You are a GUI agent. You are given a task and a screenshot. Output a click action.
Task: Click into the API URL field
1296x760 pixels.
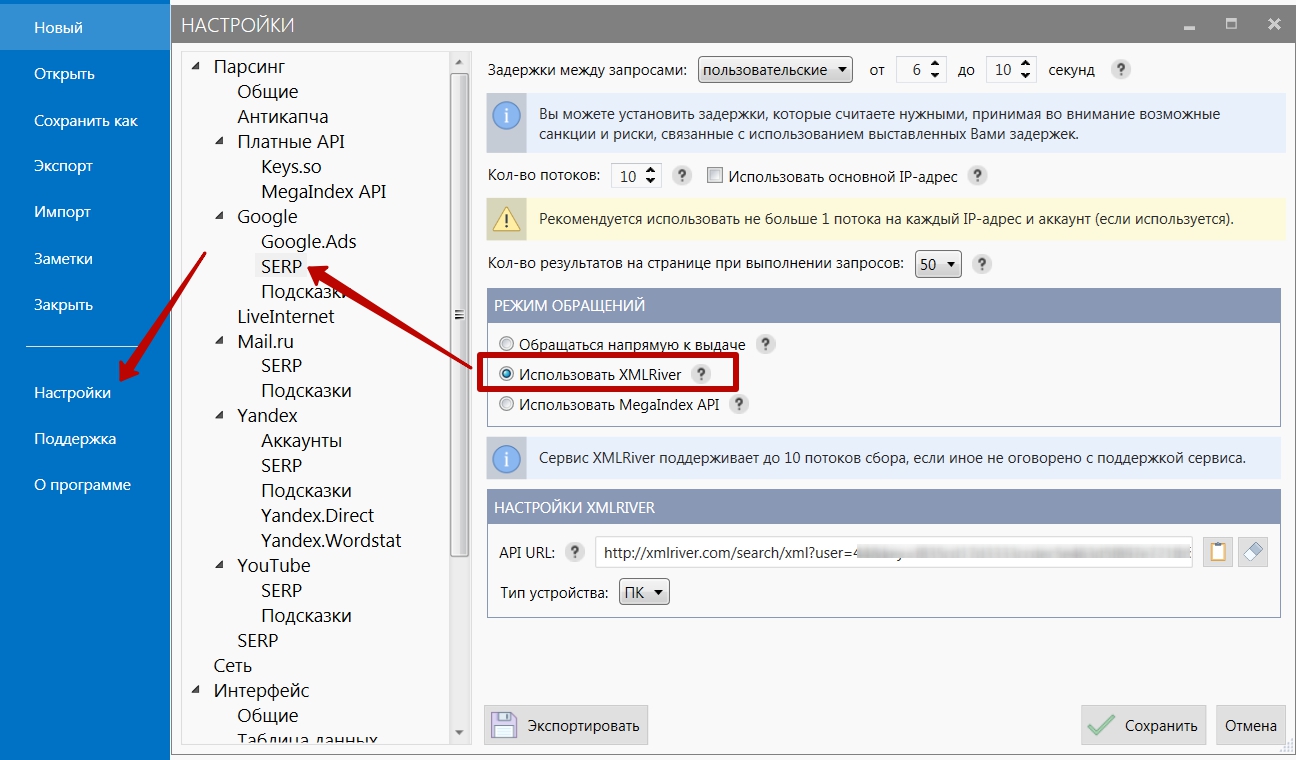(894, 552)
